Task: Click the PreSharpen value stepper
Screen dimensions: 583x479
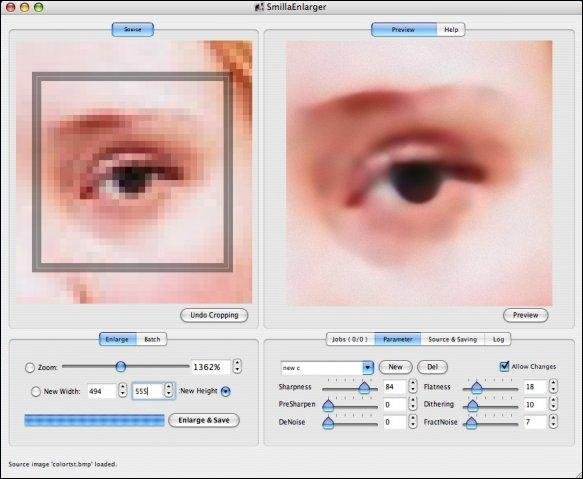Action: click(x=413, y=404)
